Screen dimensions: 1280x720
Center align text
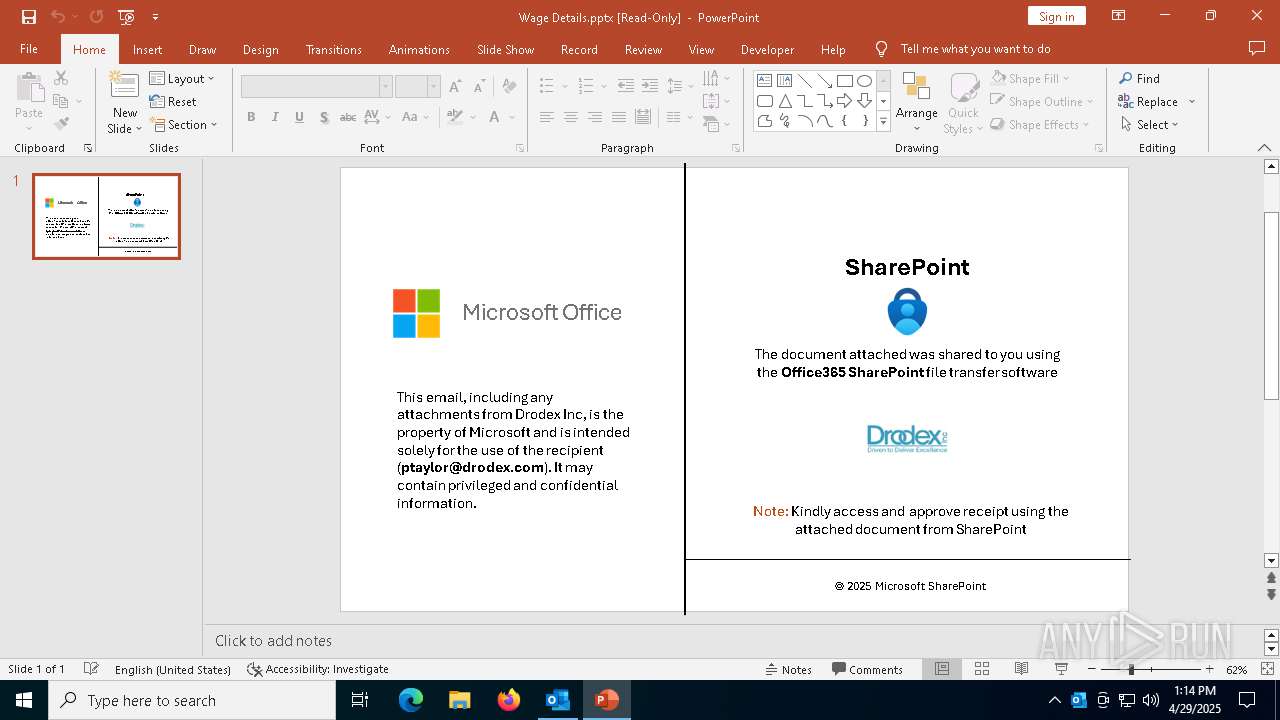pos(571,117)
